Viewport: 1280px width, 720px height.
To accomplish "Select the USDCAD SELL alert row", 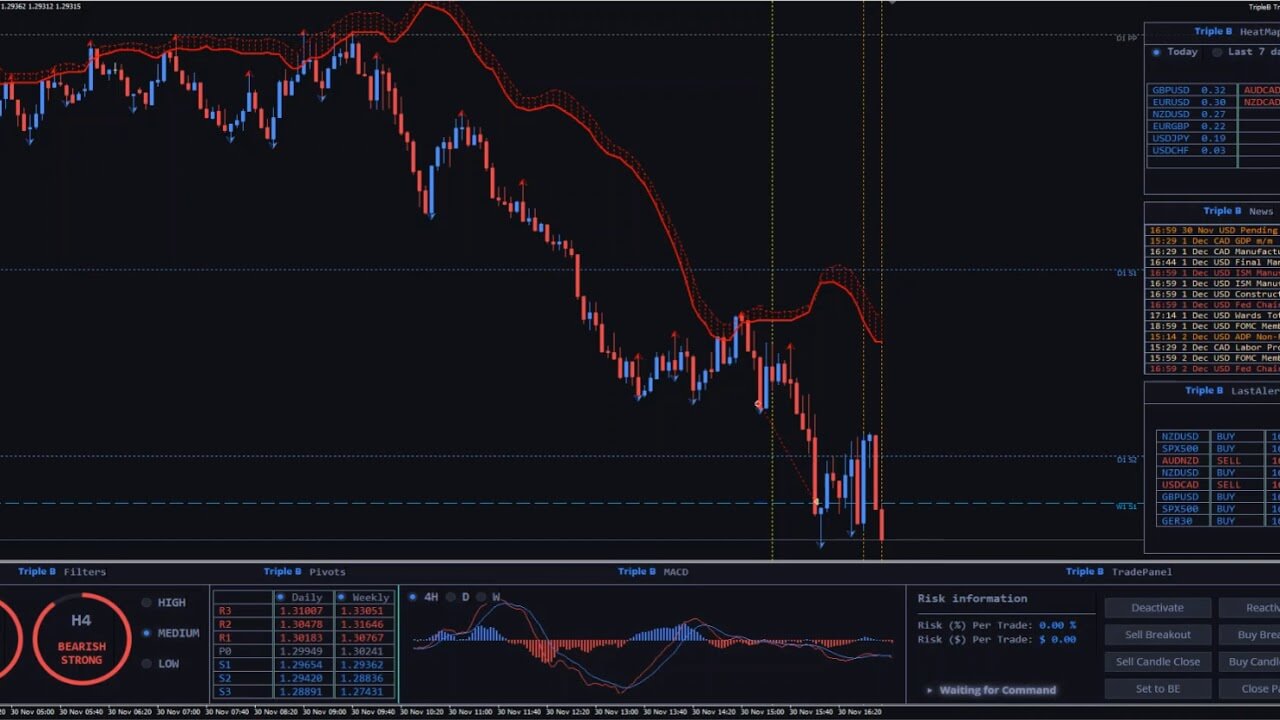I will 1210,485.
